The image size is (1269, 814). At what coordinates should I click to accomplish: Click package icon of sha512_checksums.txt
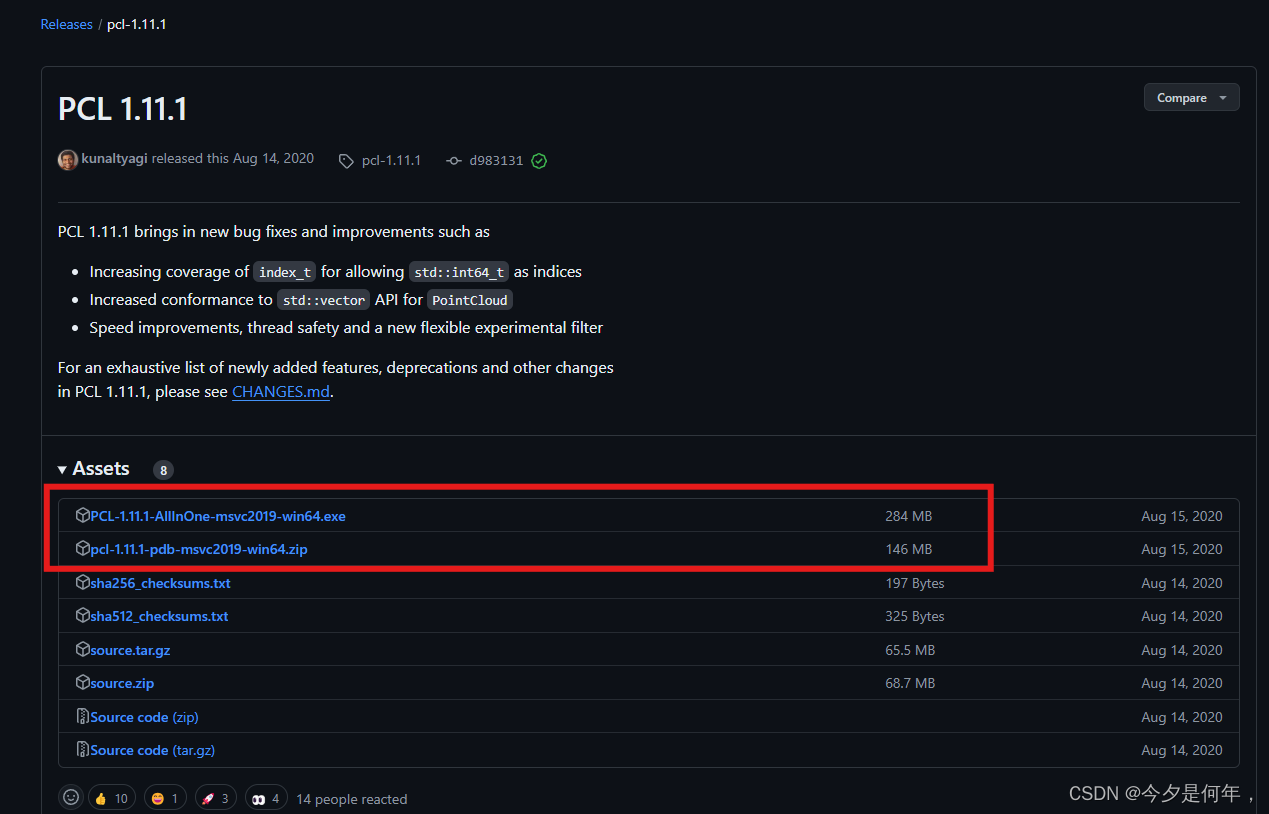click(x=83, y=616)
